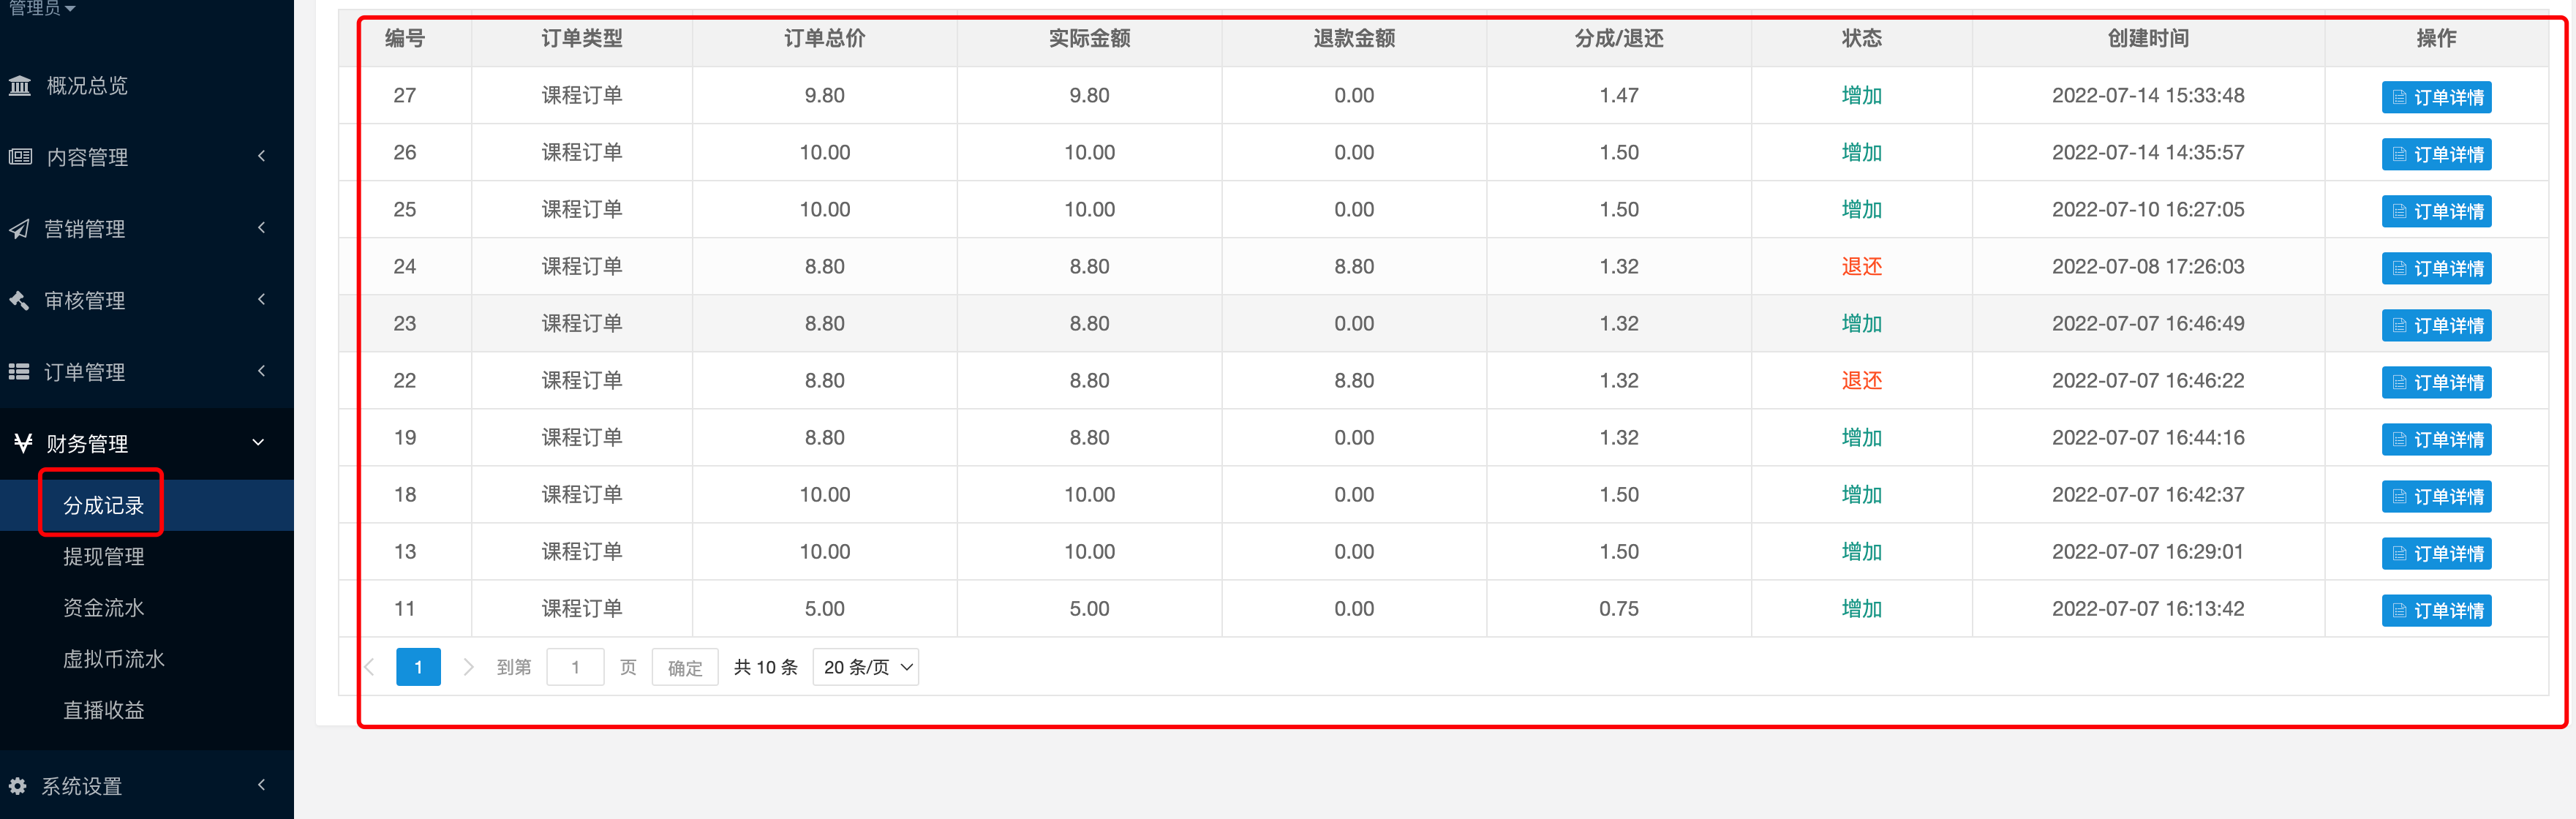Image resolution: width=2576 pixels, height=819 pixels.
Task: Click the bank icon beside 概况总览
Action: tap(20, 86)
